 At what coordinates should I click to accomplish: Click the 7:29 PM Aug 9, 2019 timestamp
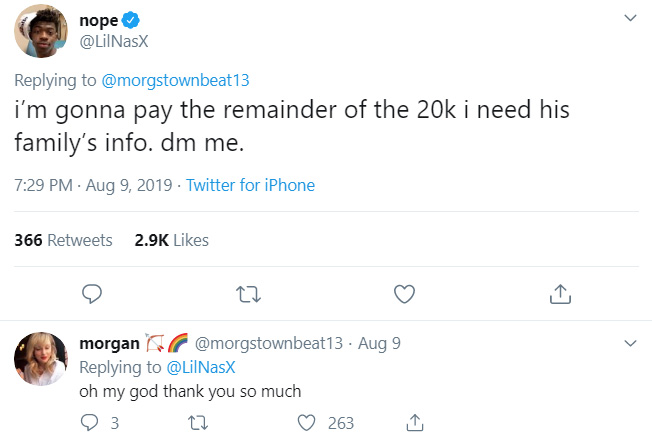coord(93,185)
